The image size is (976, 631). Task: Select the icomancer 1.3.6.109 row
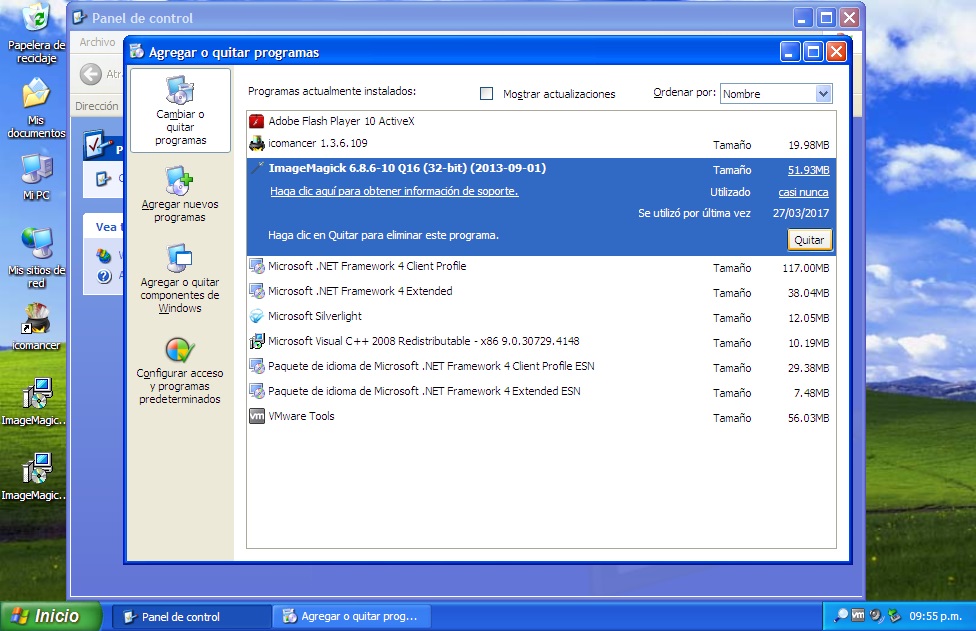541,144
